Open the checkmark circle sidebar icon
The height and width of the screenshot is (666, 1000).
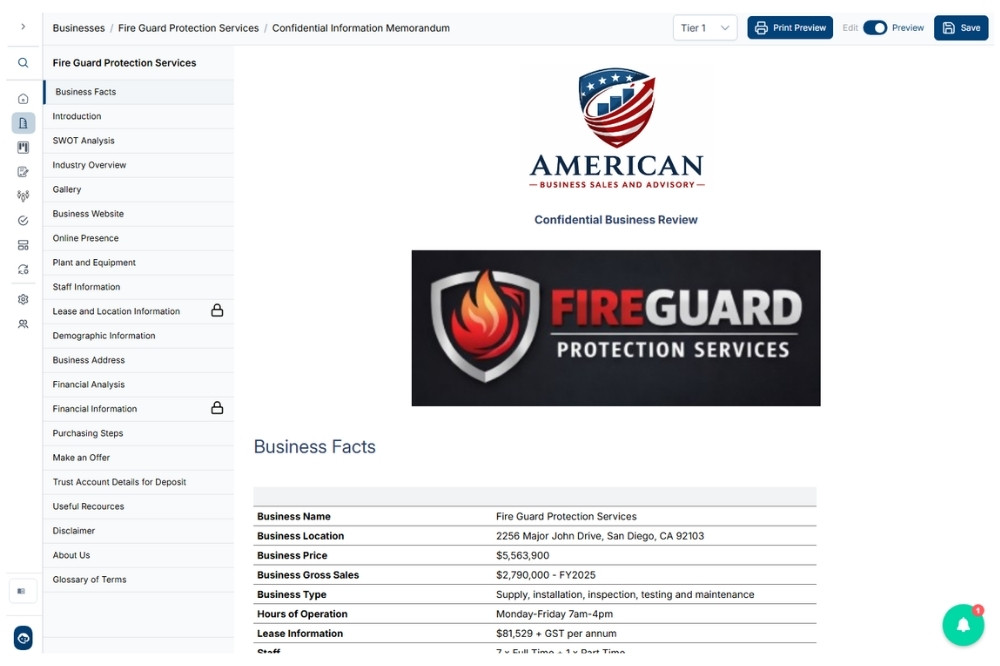(23, 221)
